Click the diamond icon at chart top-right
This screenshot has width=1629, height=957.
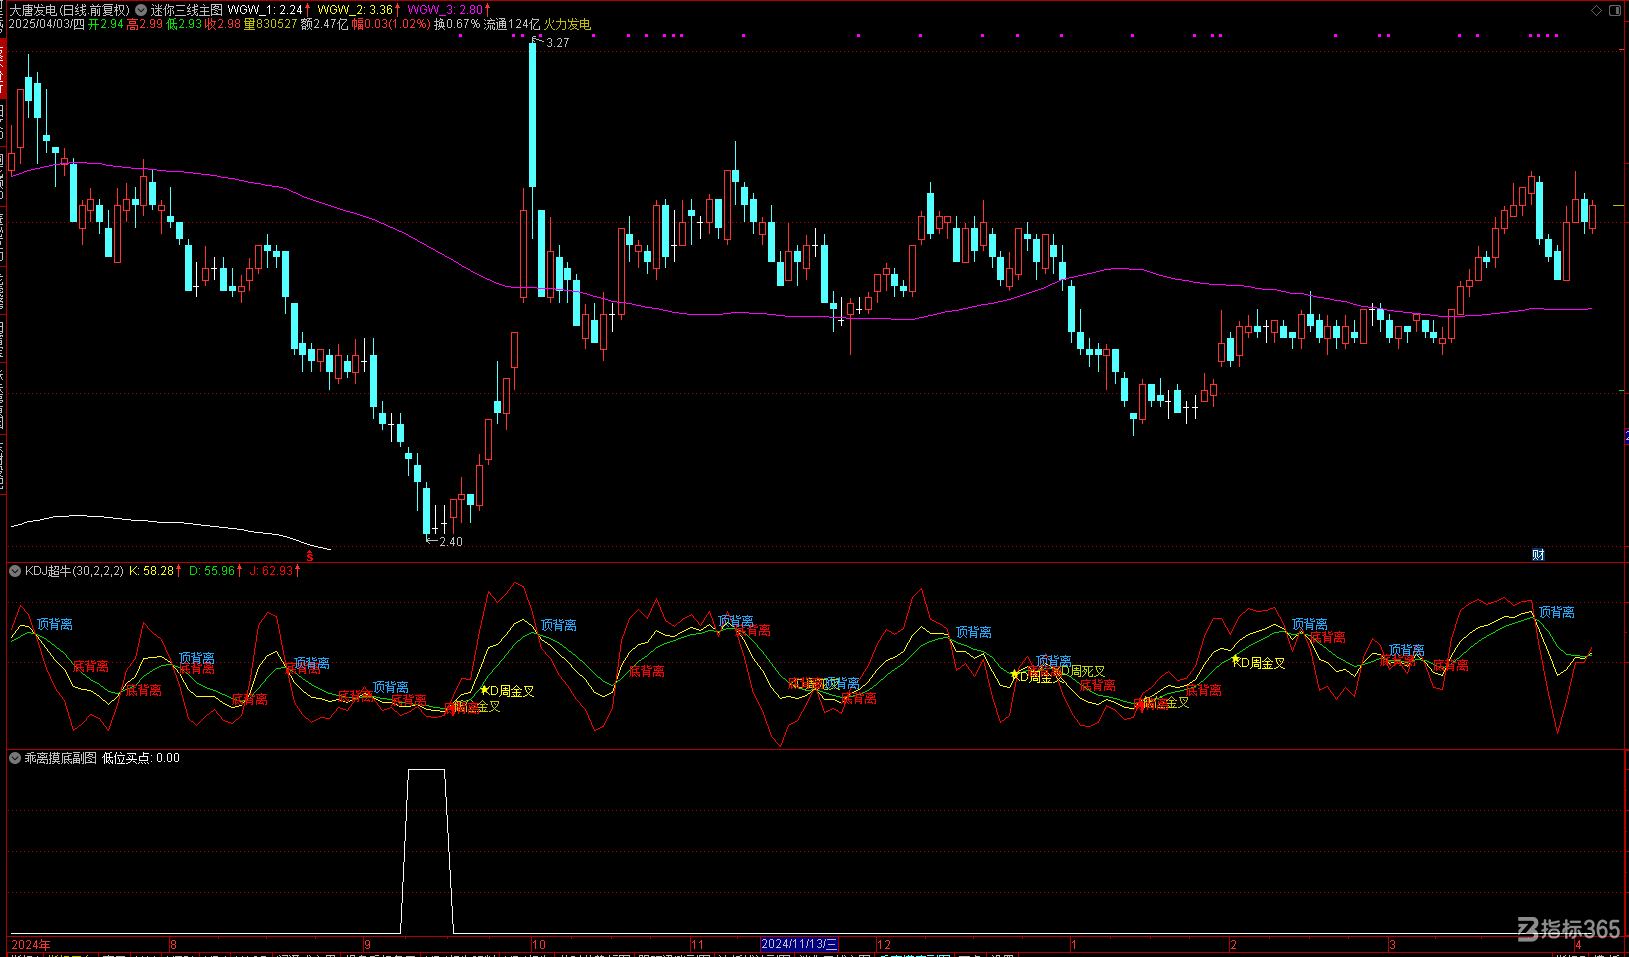(1596, 10)
